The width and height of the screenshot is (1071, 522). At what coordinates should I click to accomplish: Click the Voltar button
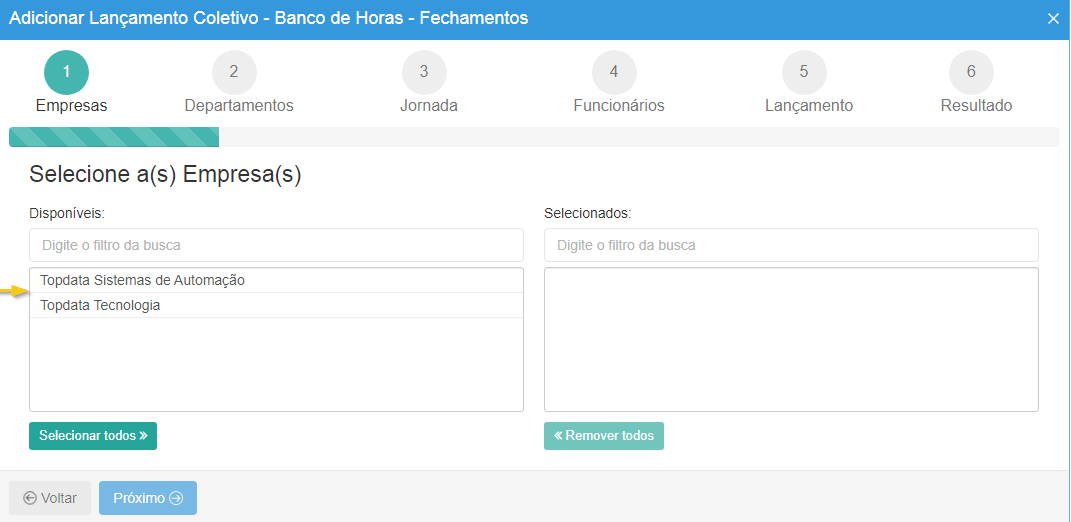50,498
